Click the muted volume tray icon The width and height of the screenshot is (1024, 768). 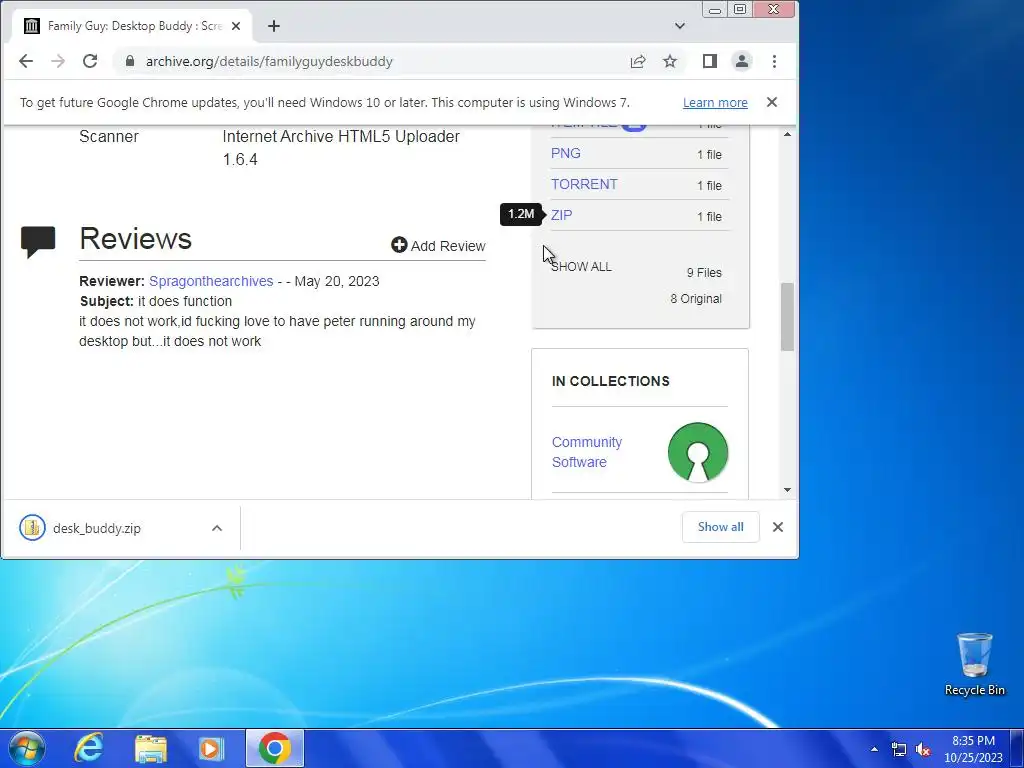coord(923,749)
